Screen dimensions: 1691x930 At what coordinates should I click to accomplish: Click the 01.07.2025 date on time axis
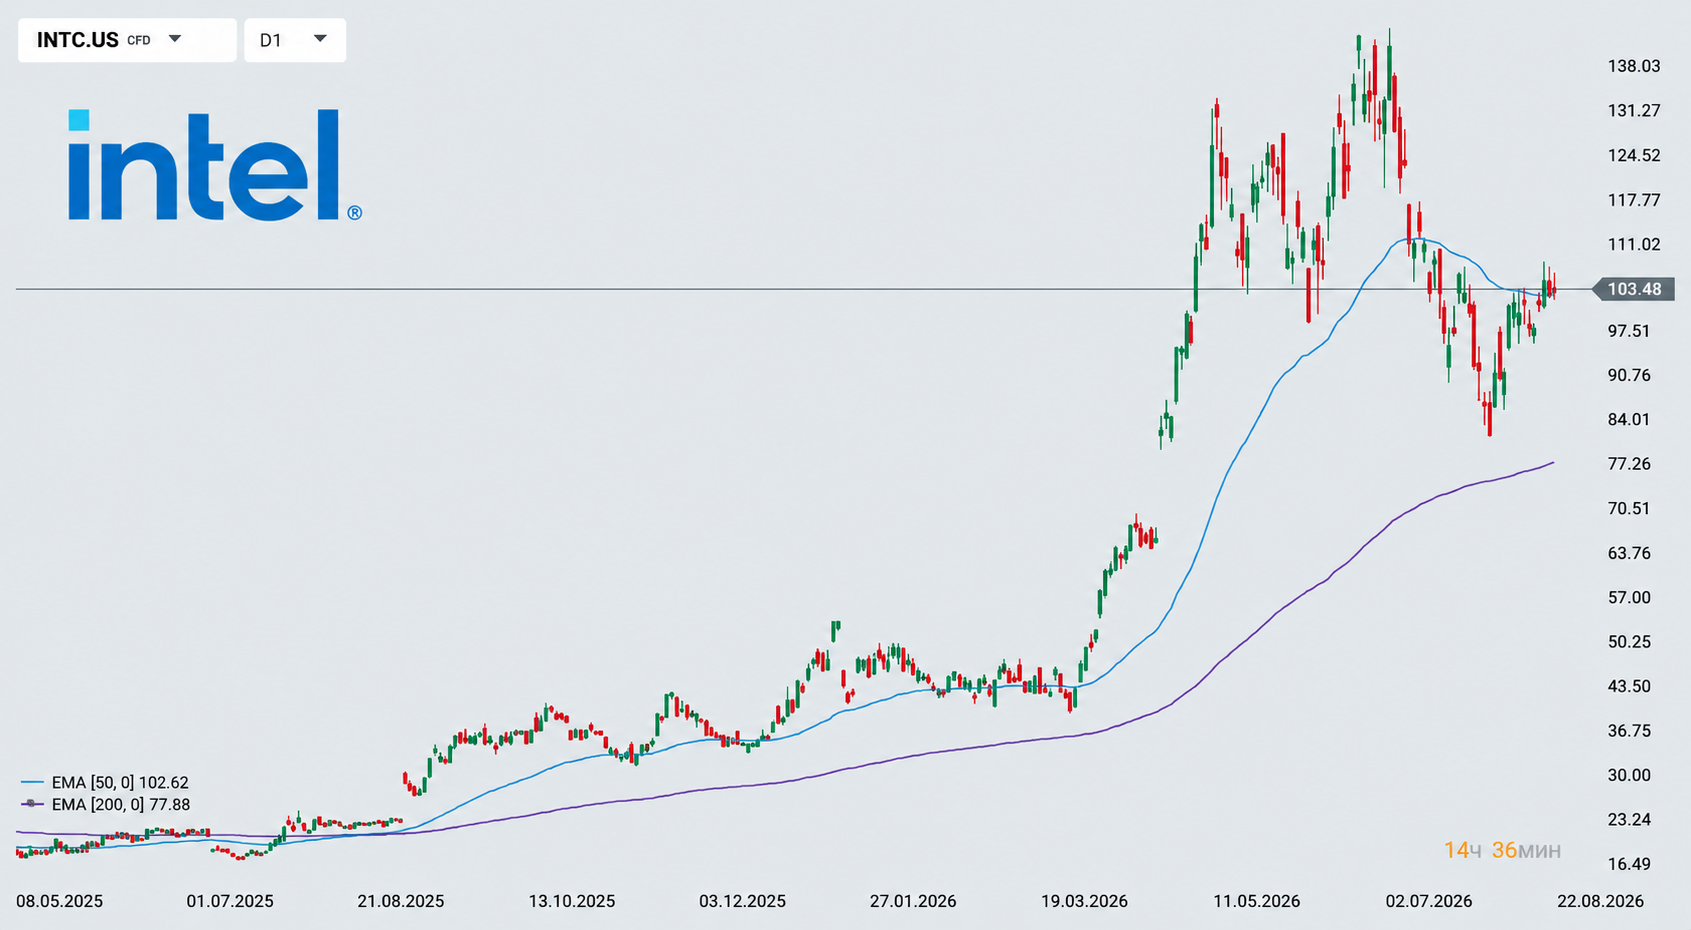pyautogui.click(x=230, y=901)
